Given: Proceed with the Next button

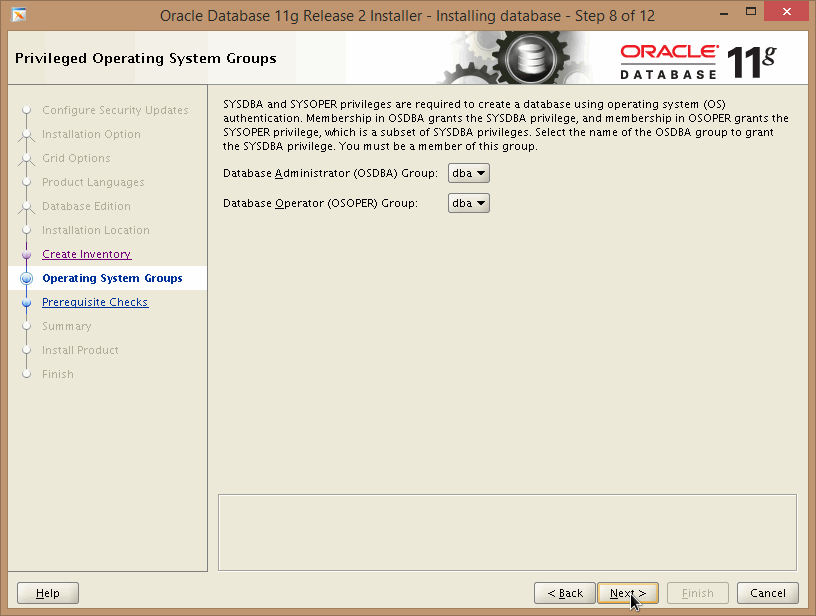Looking at the screenshot, I should pyautogui.click(x=628, y=593).
